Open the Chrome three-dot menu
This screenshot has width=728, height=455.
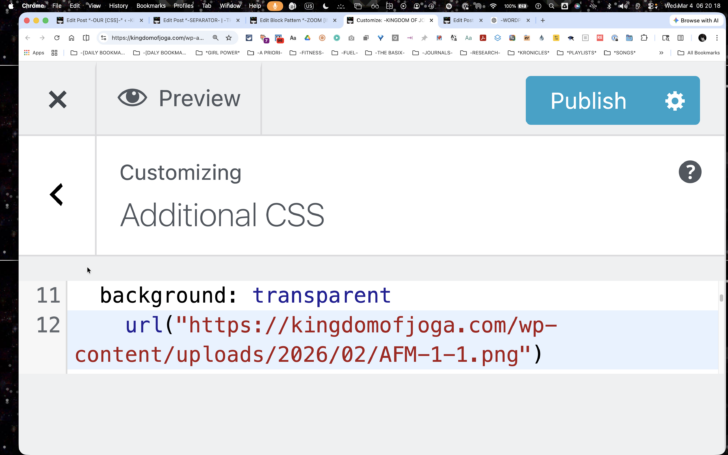pos(717,38)
